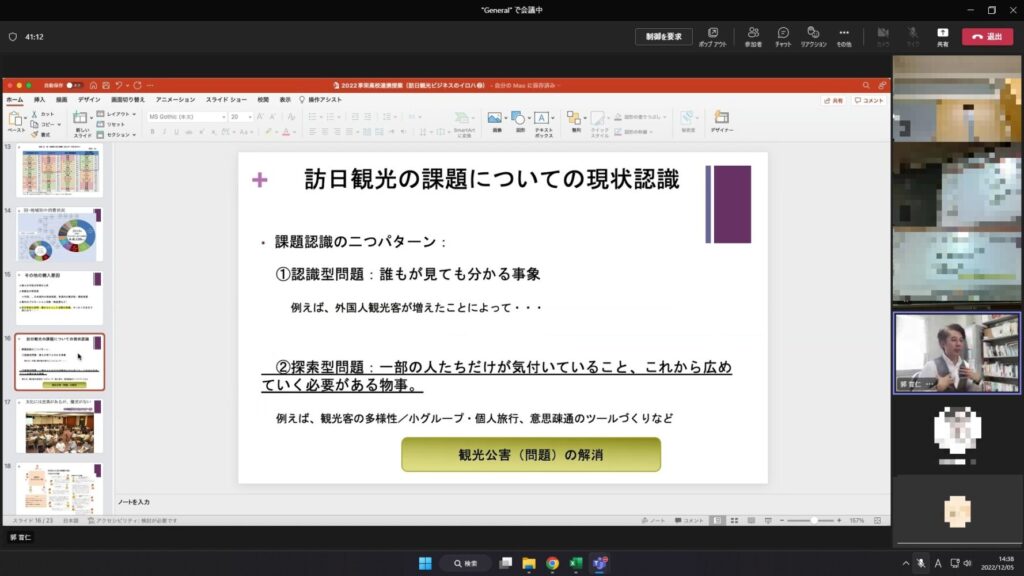1024x576 pixels.
Task: Open the スライドショー ribbon tab
Action: pyautogui.click(x=226, y=100)
